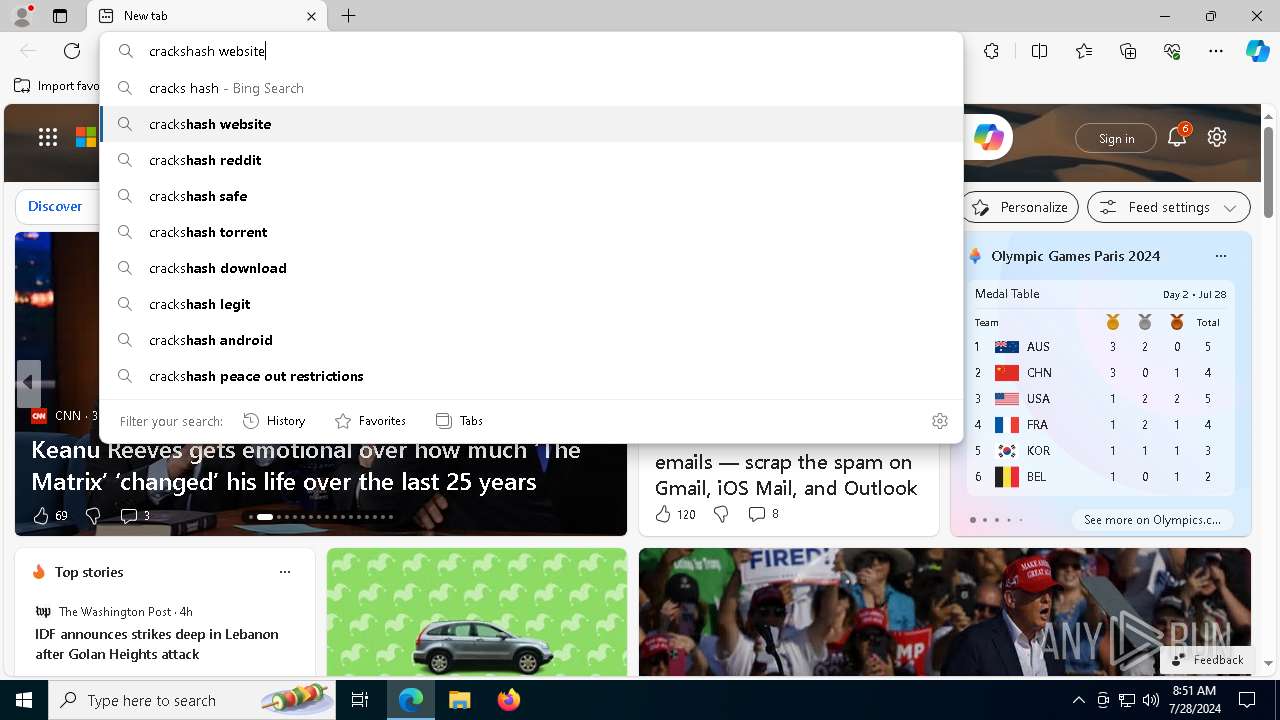The width and height of the screenshot is (1280, 720).
Task: Filter search by Favorites
Action: (x=370, y=421)
